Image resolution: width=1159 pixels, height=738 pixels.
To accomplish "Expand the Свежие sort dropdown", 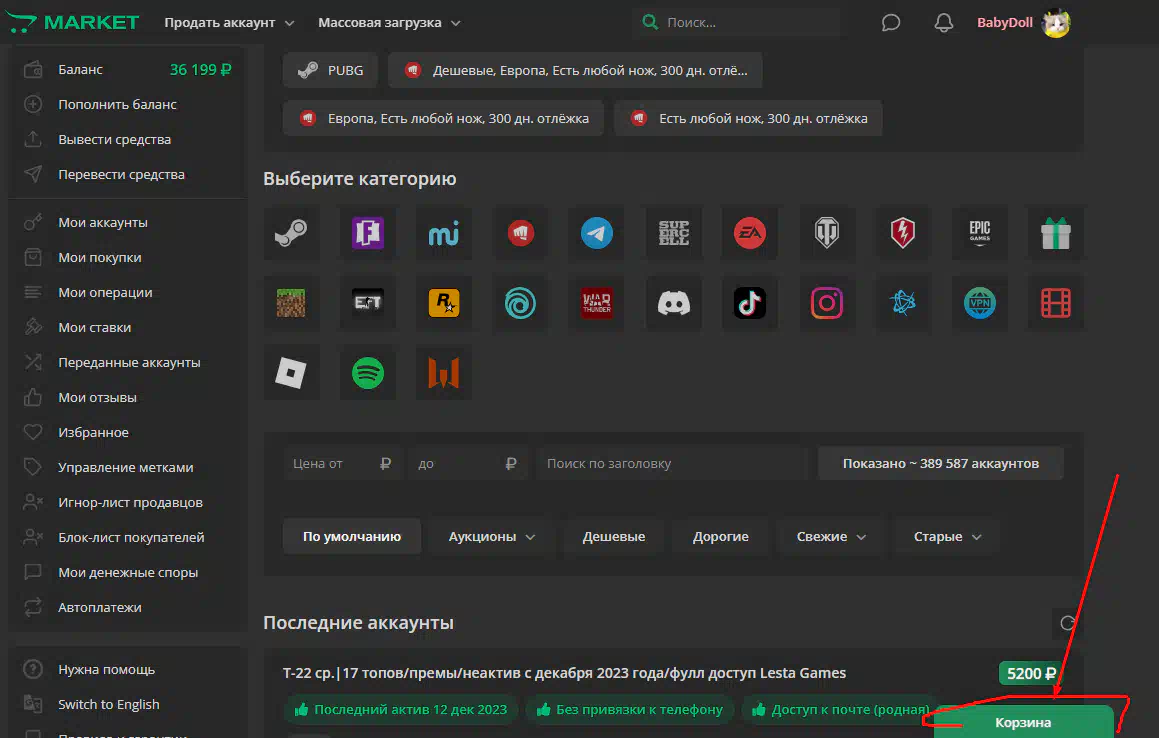I will [x=831, y=537].
